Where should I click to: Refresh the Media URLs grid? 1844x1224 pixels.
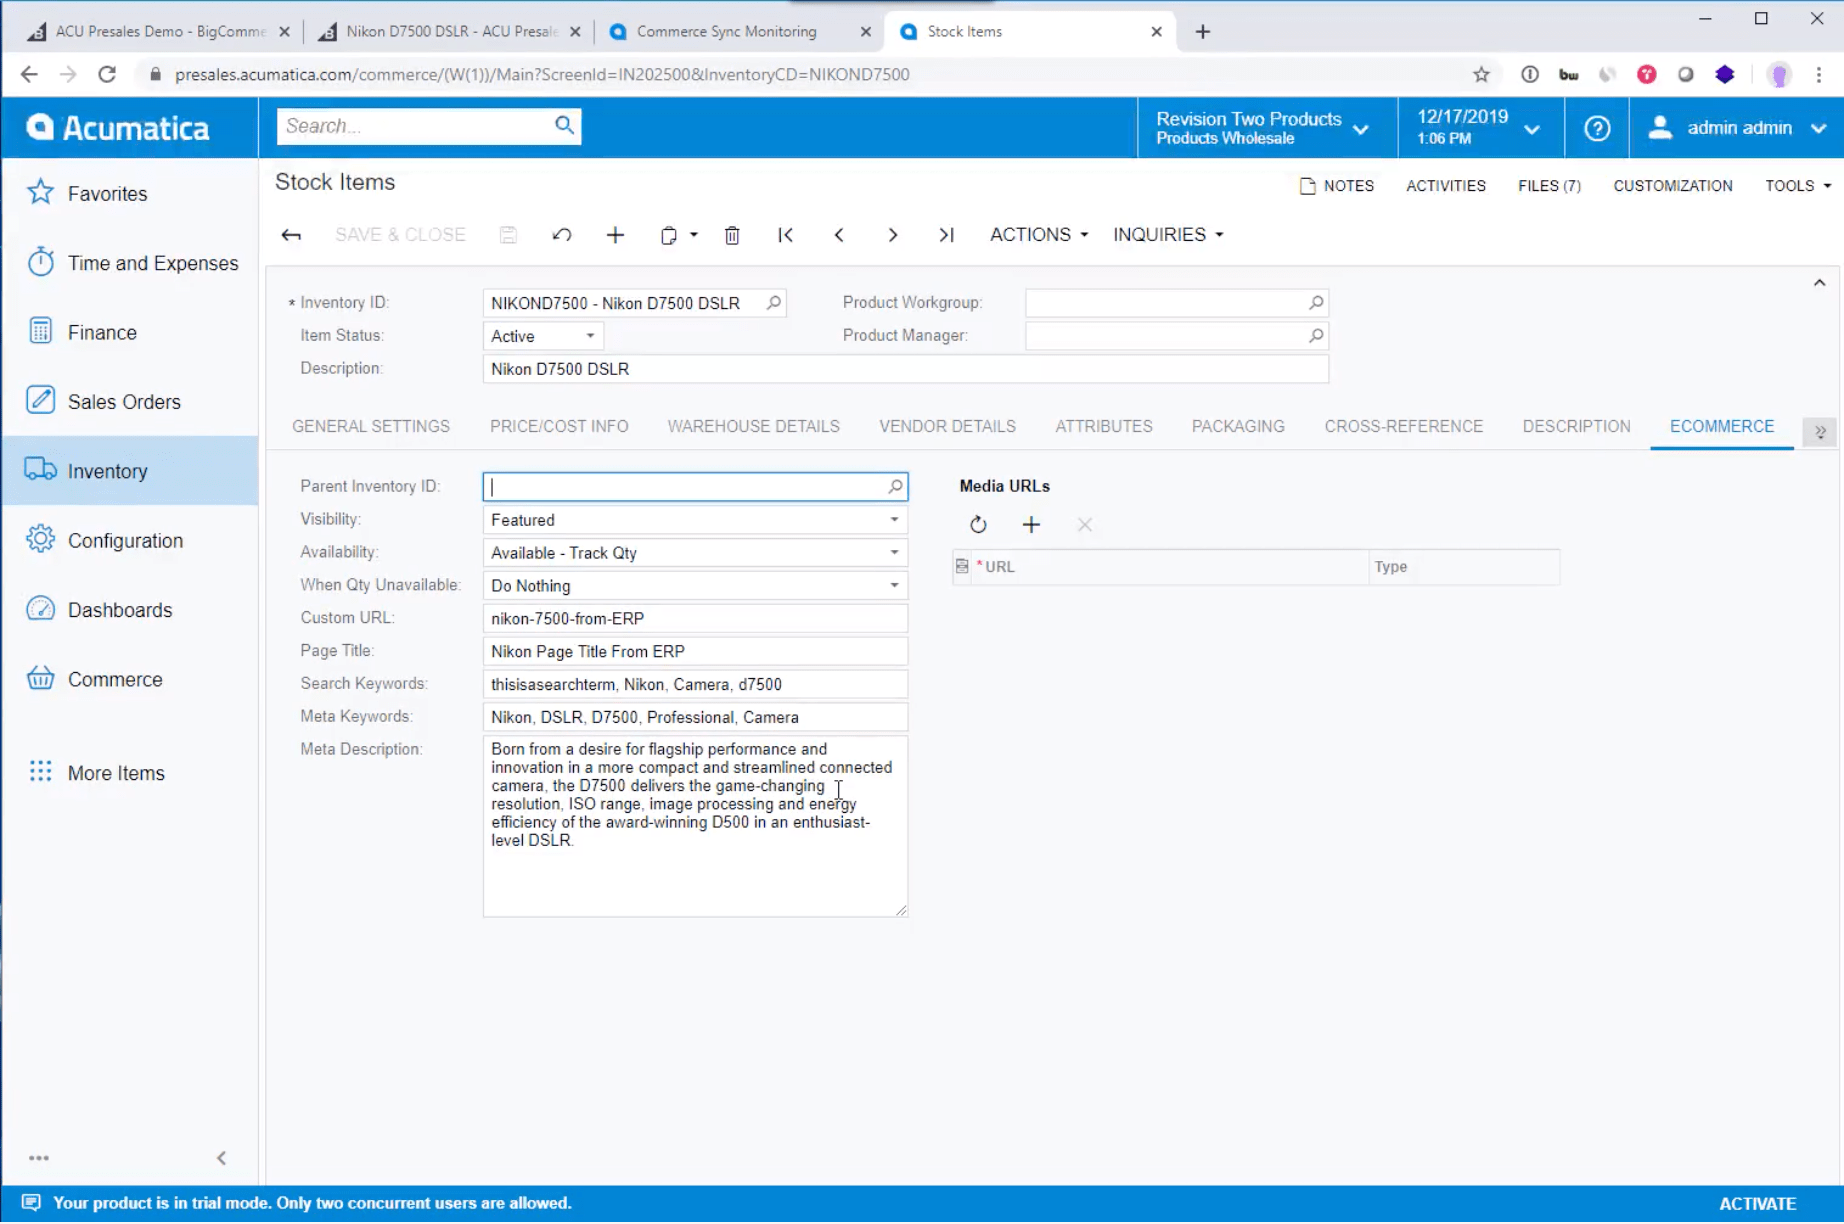978,524
